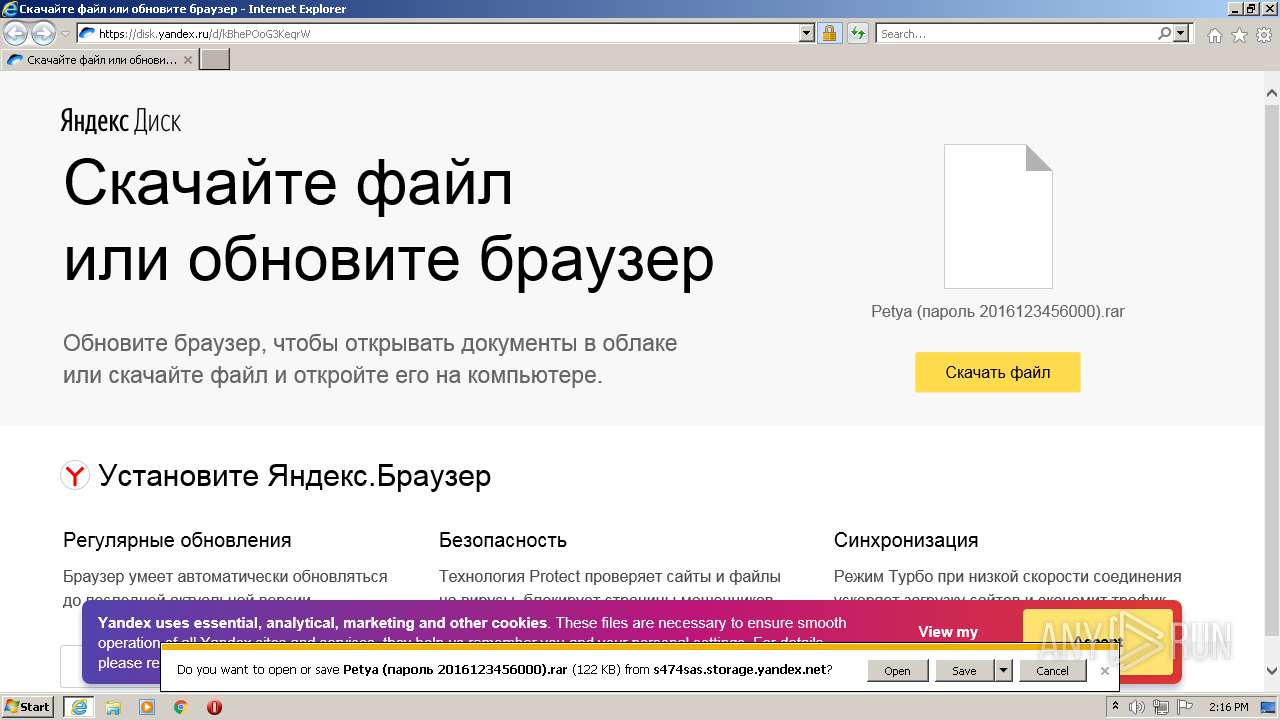
Task: Show hidden system tray icons arrow
Action: [1115, 707]
